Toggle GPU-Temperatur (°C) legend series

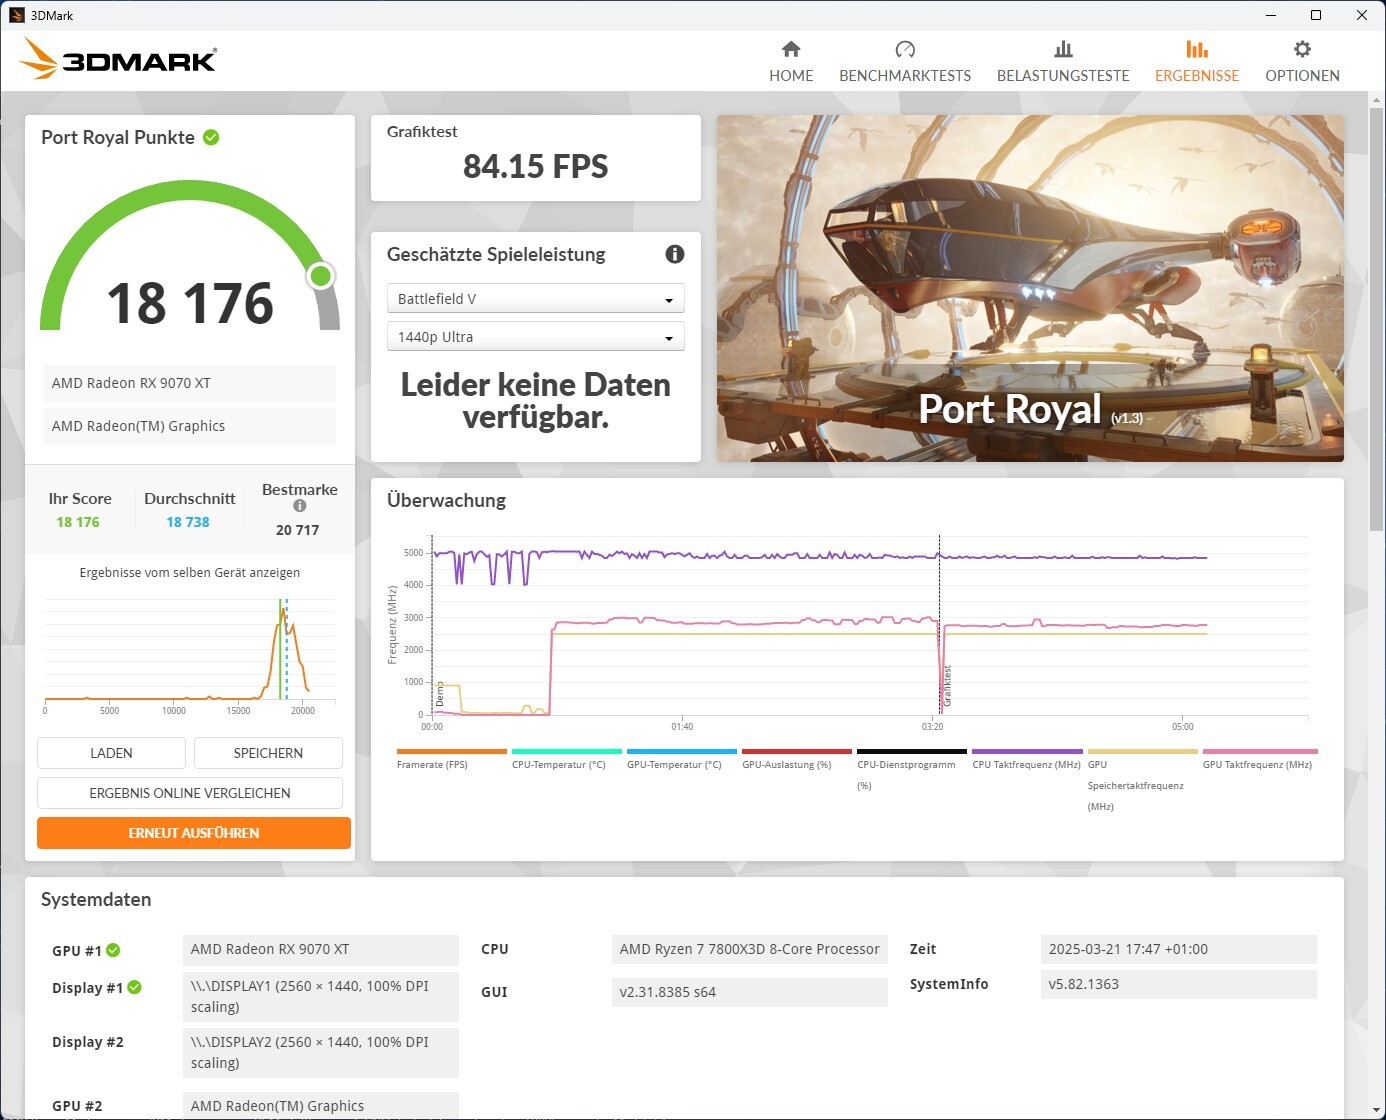681,759
